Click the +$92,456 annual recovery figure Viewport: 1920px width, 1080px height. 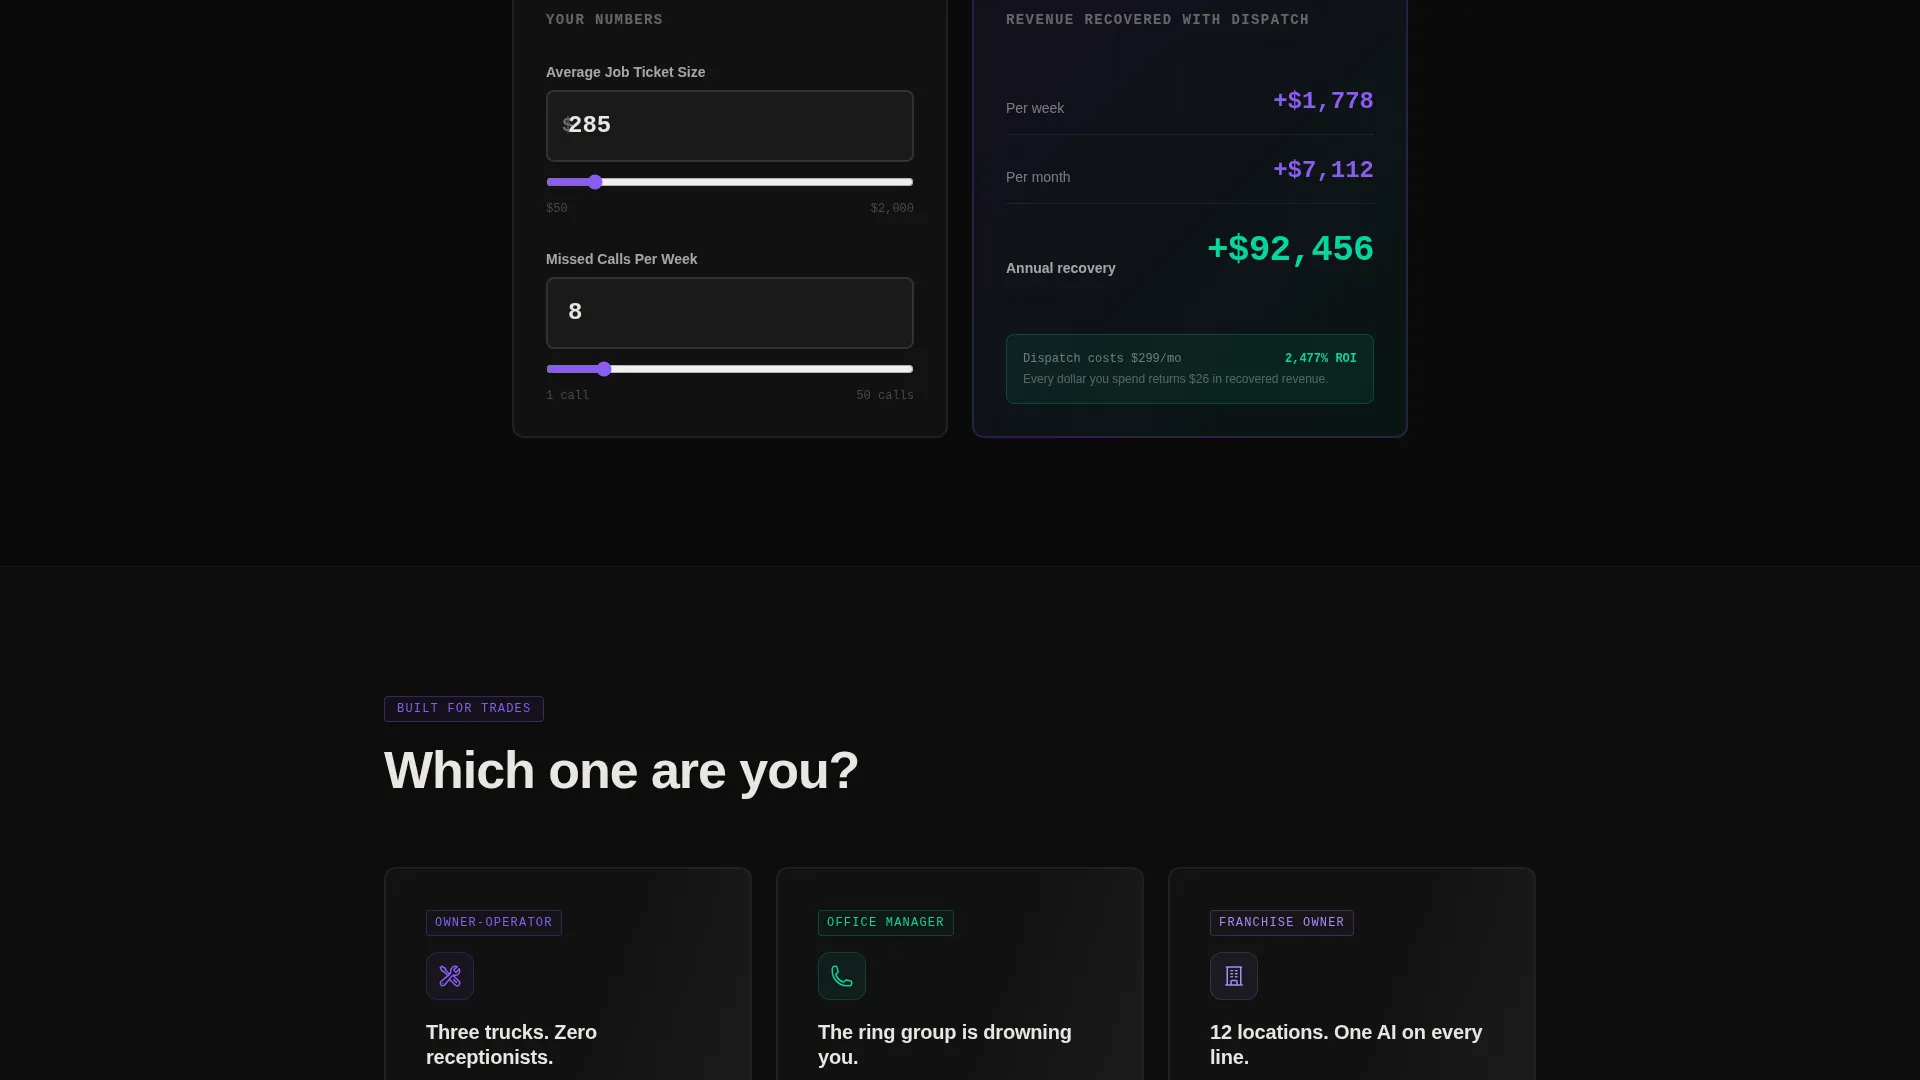(1290, 249)
